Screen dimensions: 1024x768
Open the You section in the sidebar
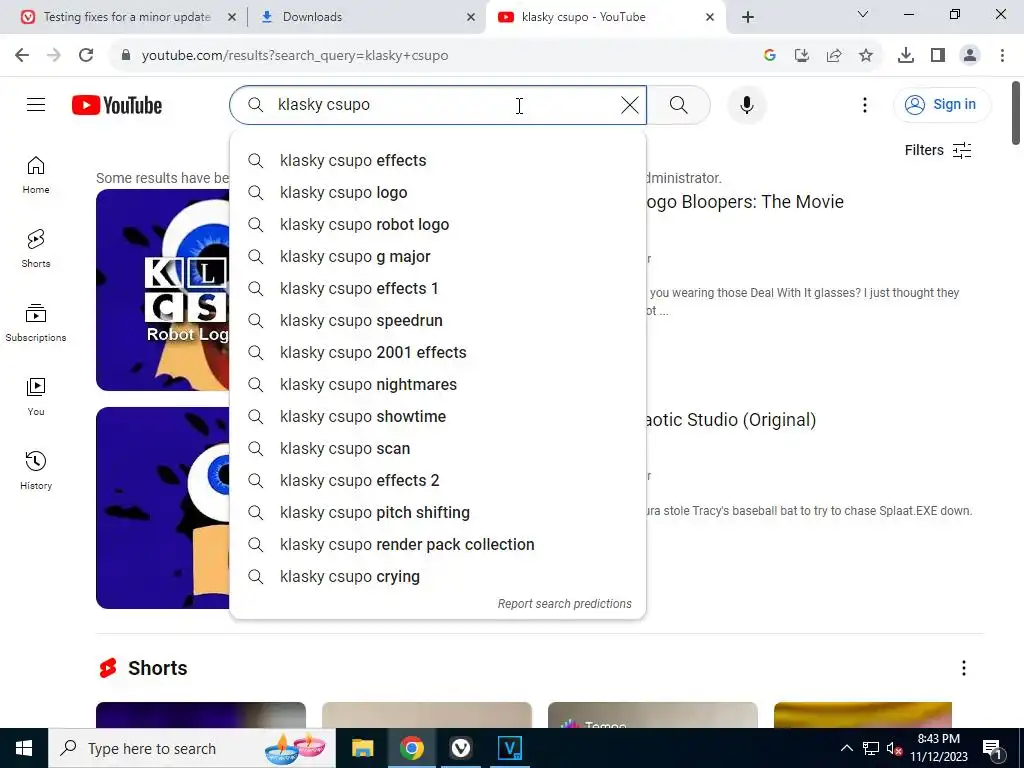pos(36,396)
